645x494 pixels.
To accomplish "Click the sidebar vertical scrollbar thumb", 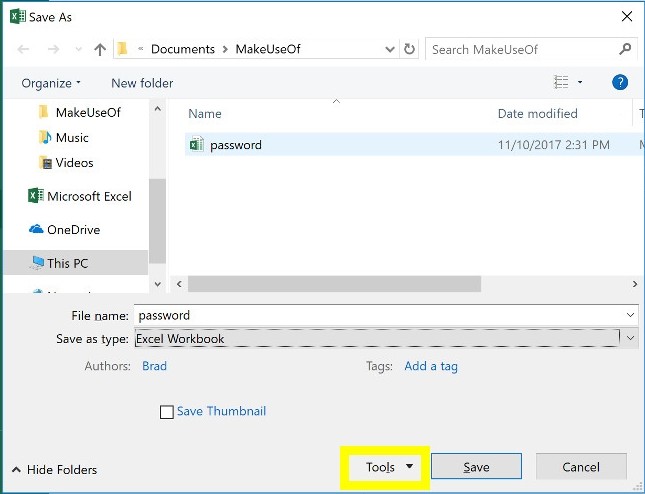I will (157, 221).
